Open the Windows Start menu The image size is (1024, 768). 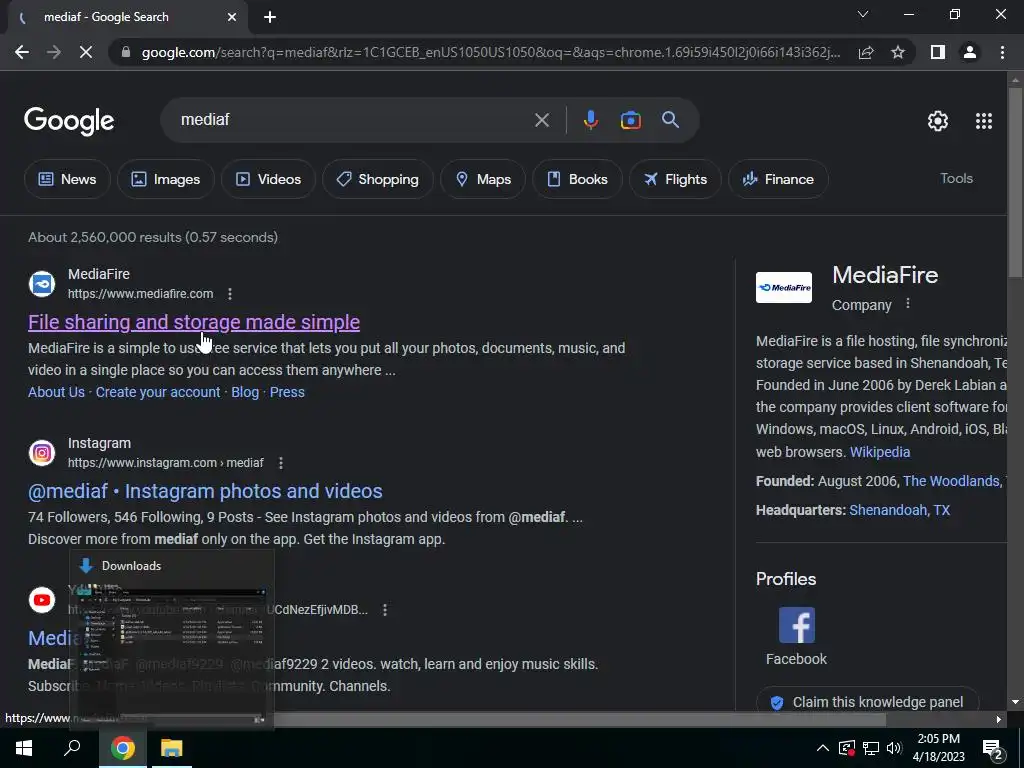[24, 748]
